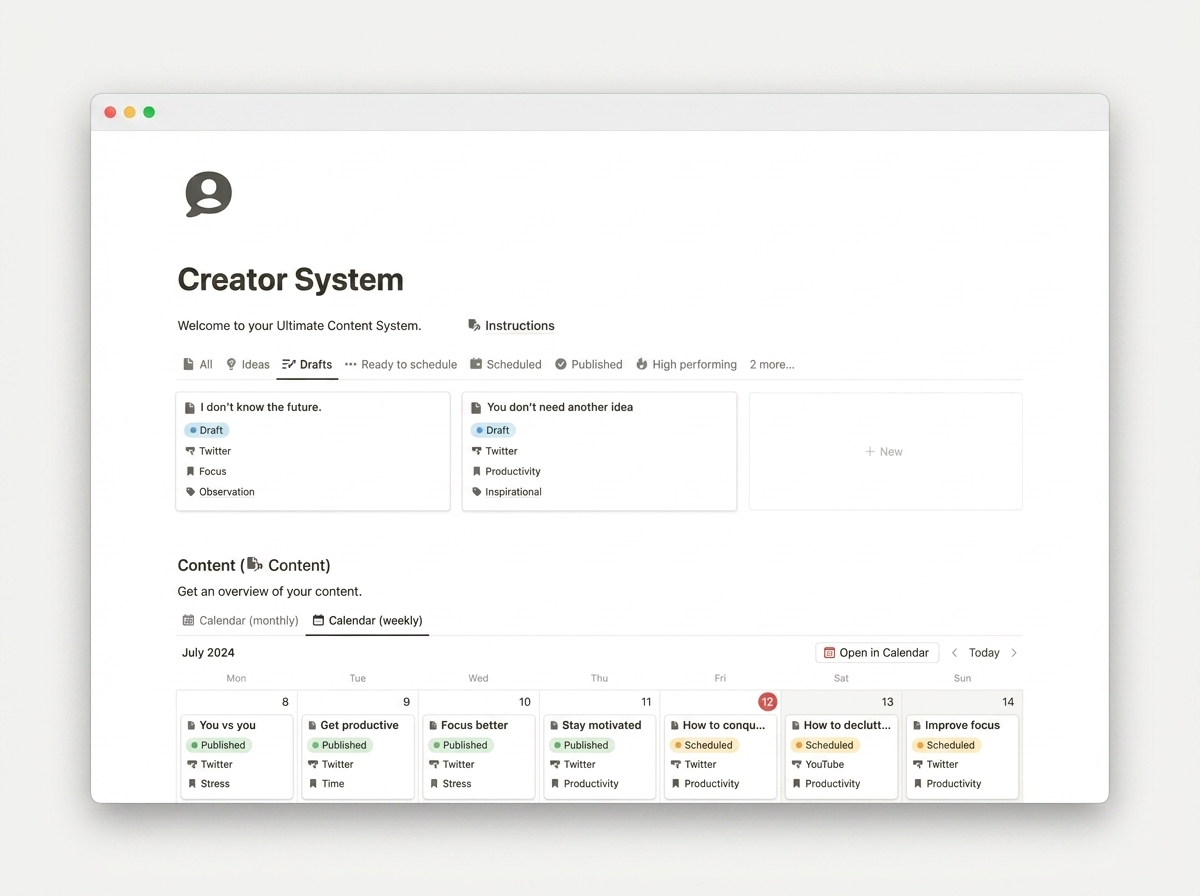The image size is (1200, 896).
Task: Click the Content database icon in heading
Action: (254, 565)
